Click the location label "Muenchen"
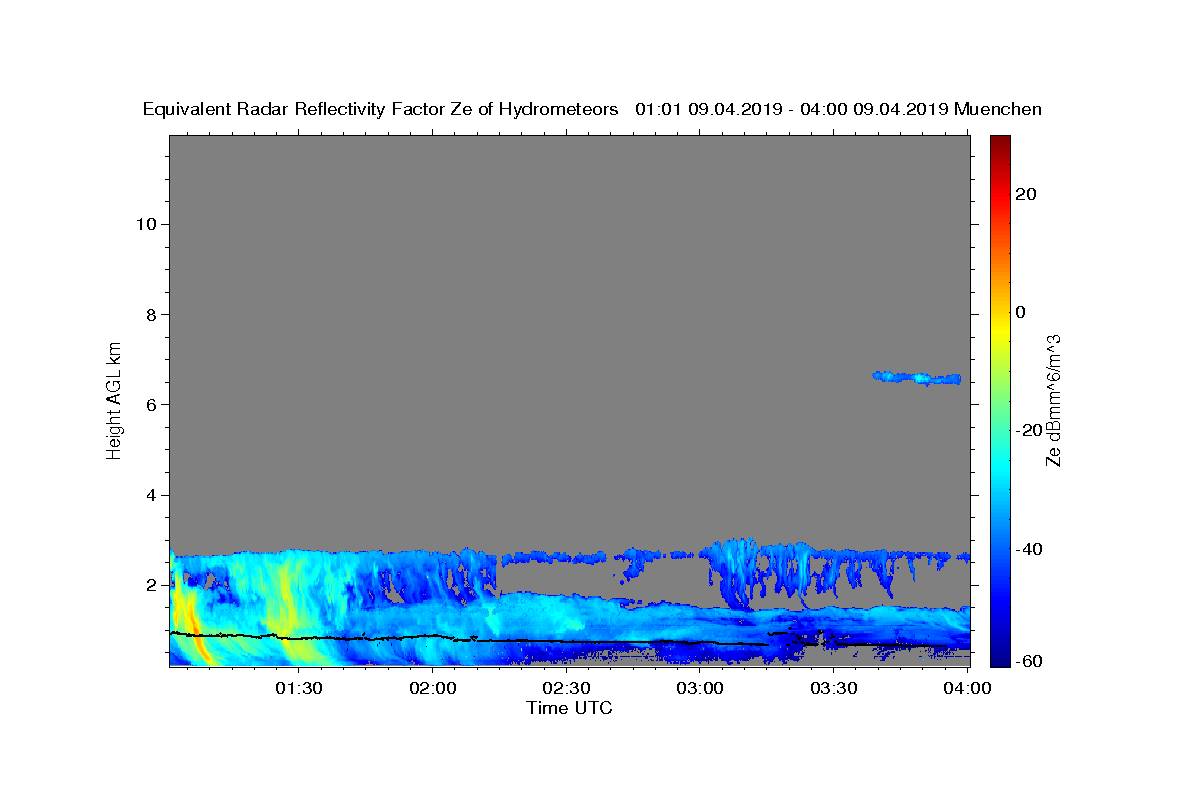Image resolution: width=1200 pixels, height=800 pixels. (998, 109)
